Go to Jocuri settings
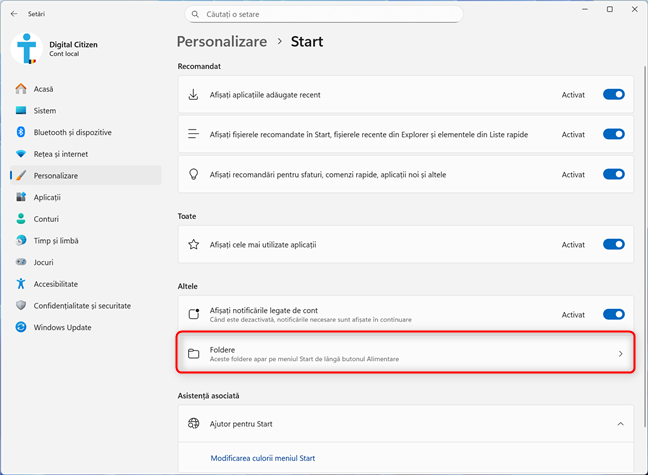 45,262
